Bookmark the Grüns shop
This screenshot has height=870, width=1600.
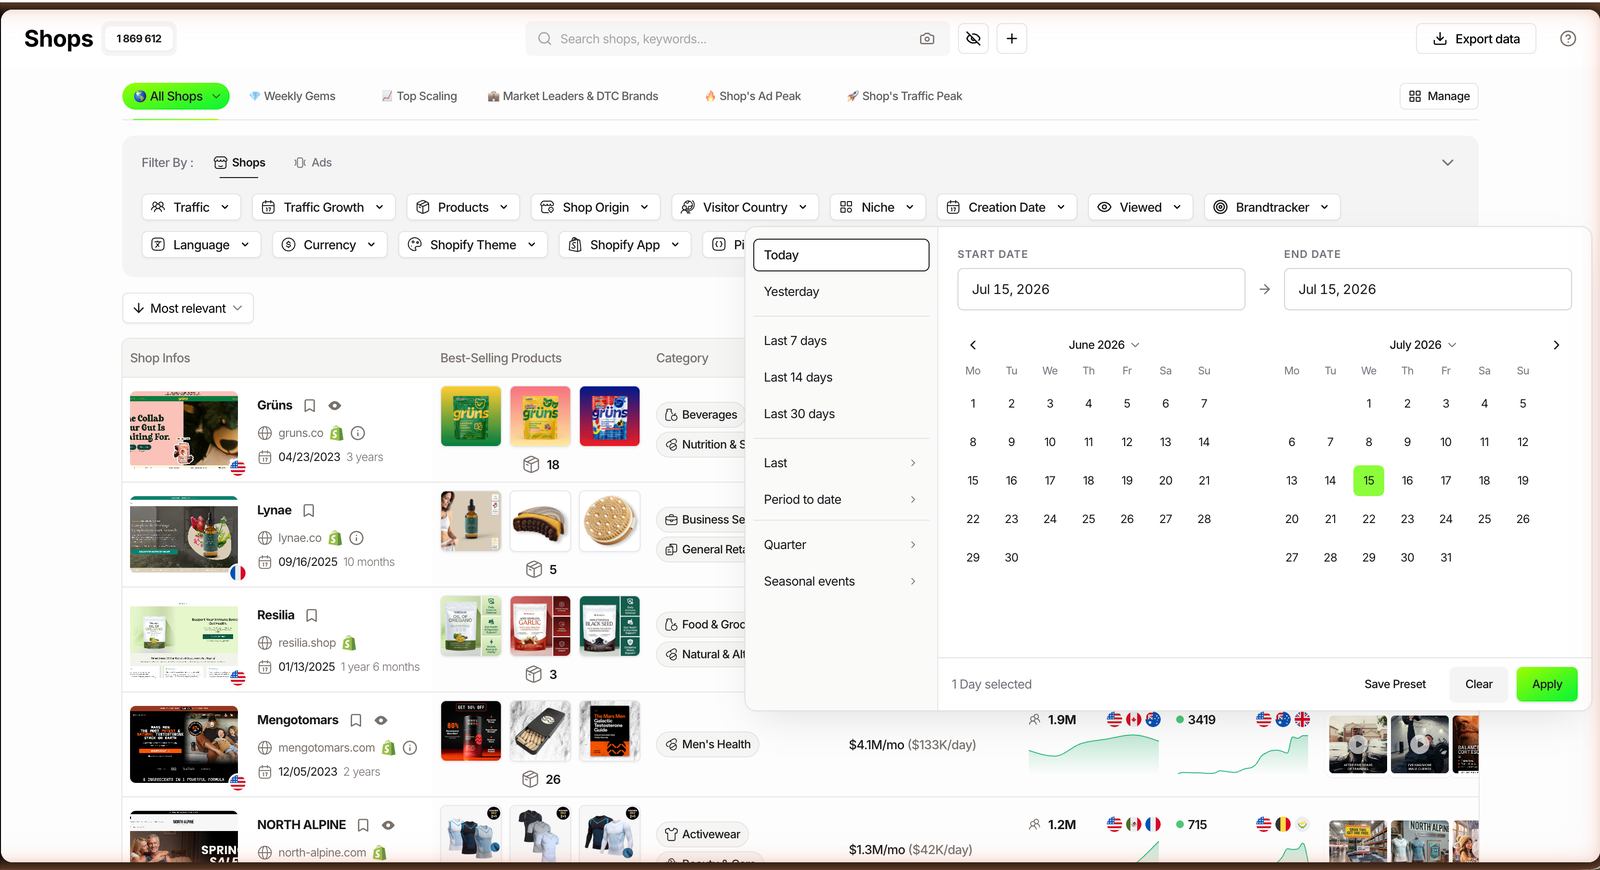point(310,406)
